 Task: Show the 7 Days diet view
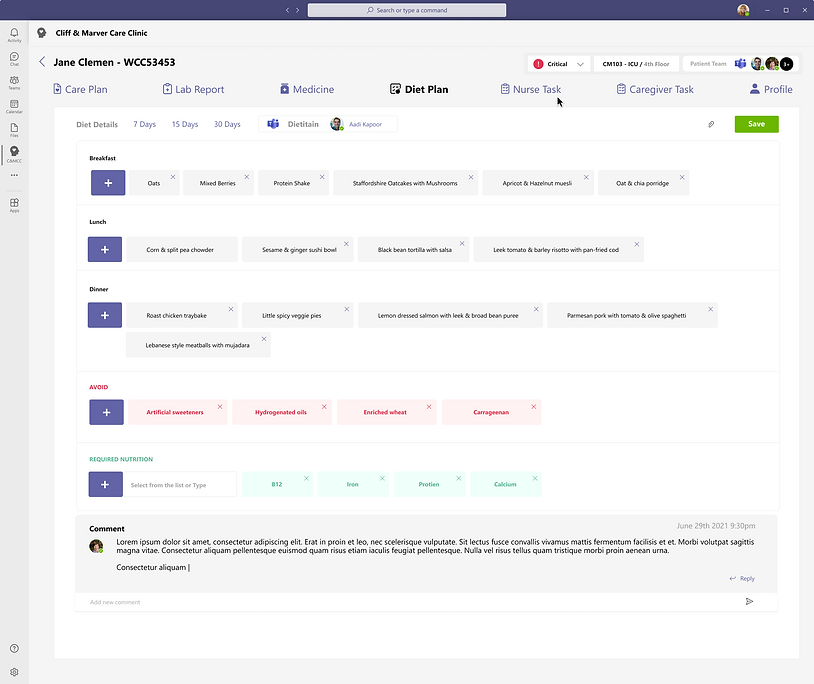point(144,124)
